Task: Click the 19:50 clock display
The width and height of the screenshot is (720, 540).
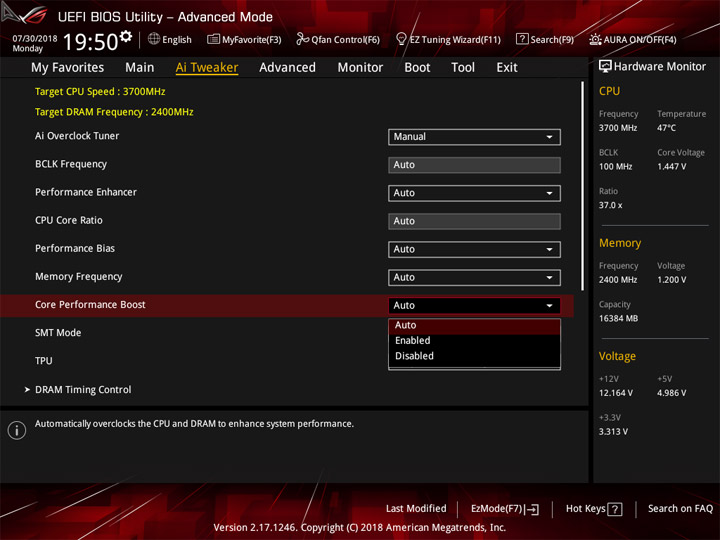Action: [x=90, y=42]
